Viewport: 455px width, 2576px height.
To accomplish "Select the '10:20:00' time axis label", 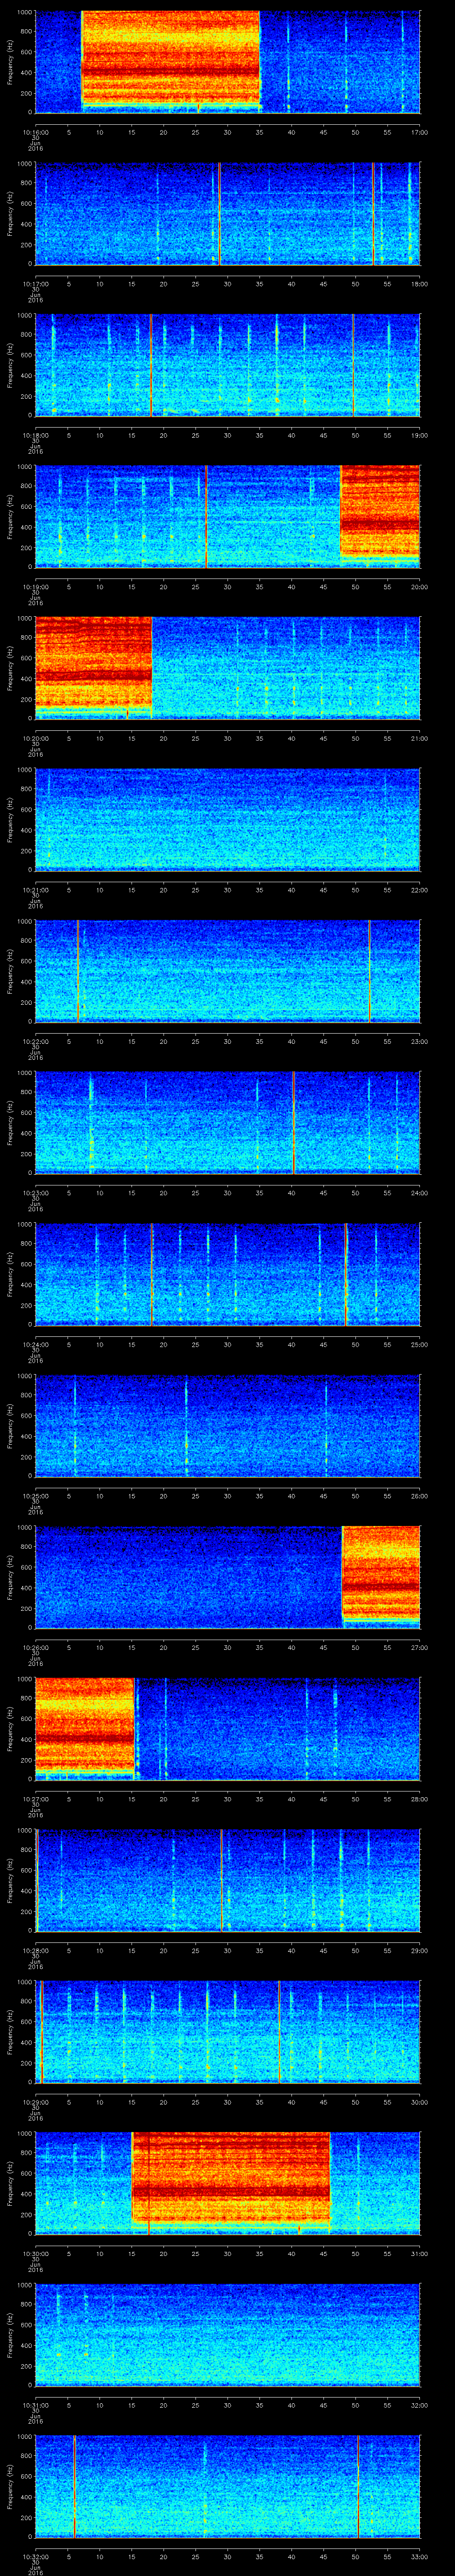I will [x=35, y=738].
